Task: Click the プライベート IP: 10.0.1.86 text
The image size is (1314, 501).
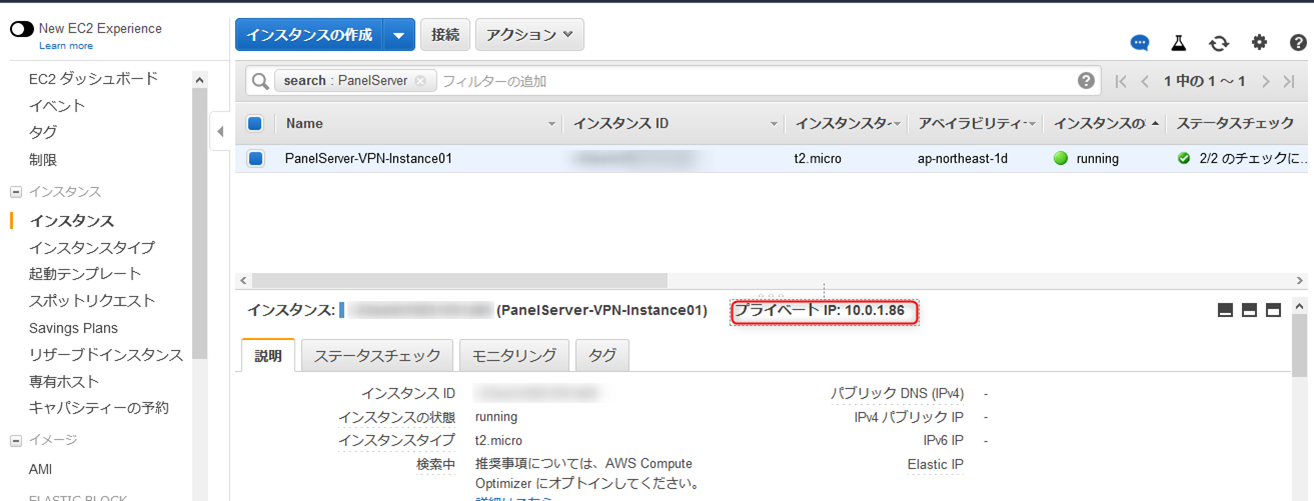Action: 820,311
